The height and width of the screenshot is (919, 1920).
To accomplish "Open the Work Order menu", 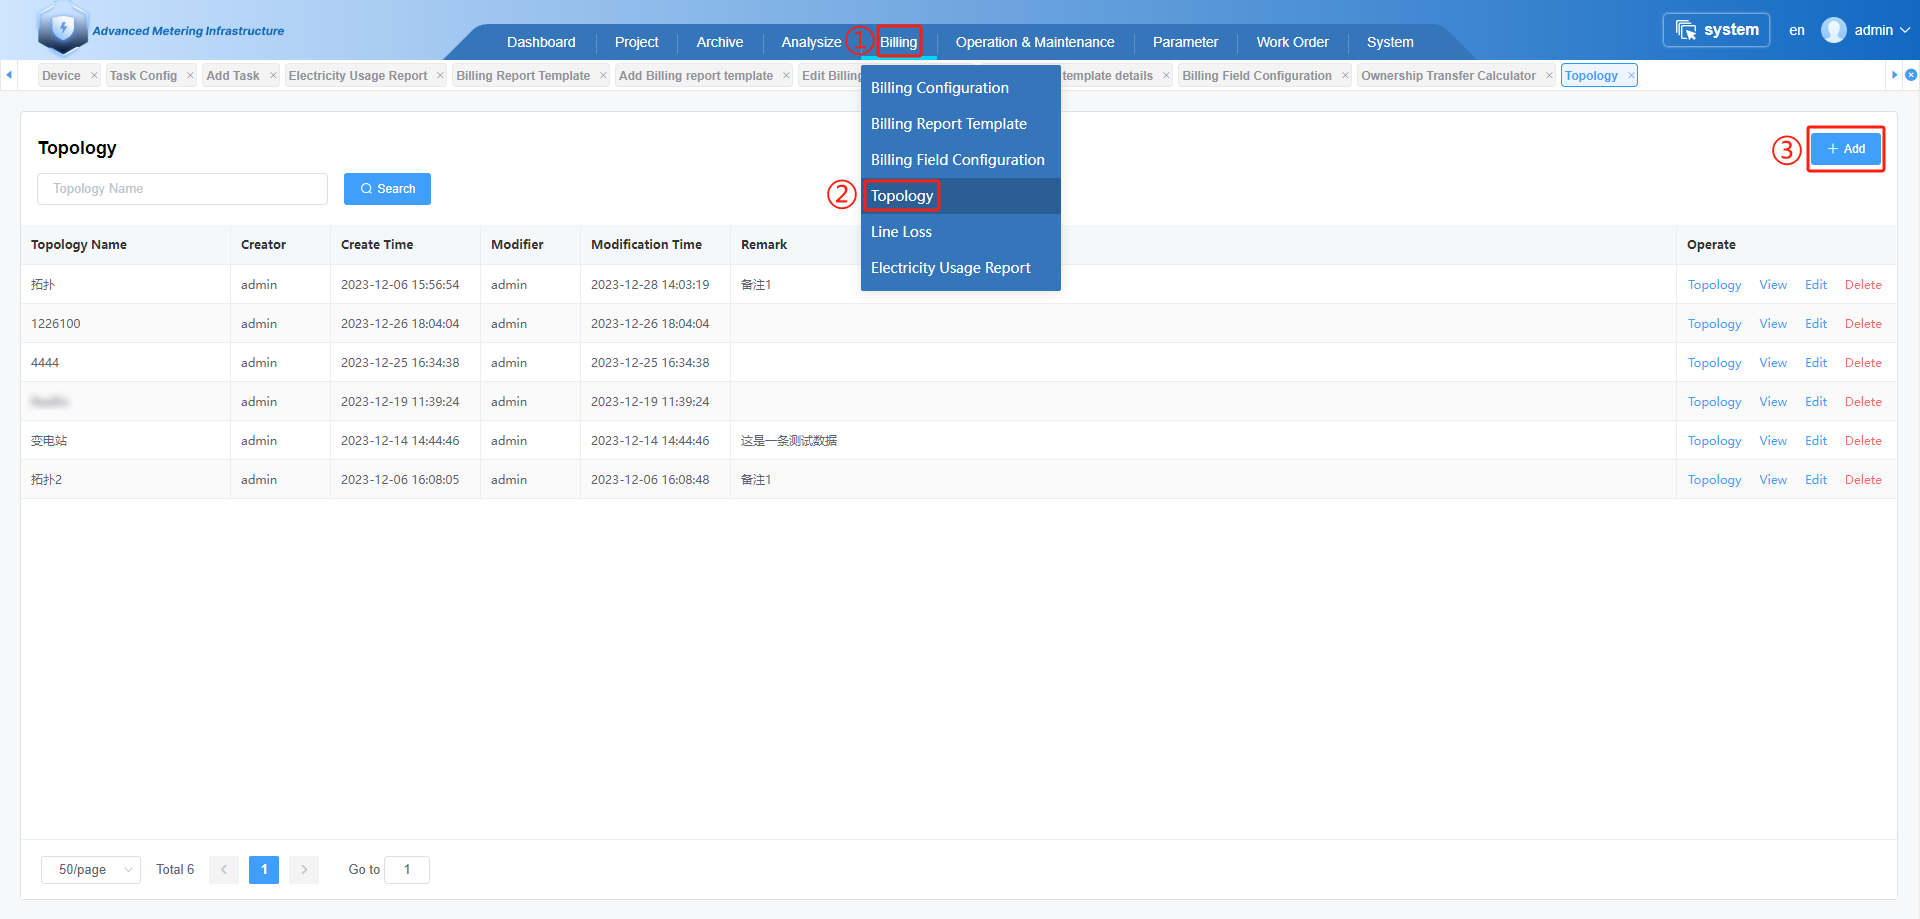I will click(x=1293, y=42).
